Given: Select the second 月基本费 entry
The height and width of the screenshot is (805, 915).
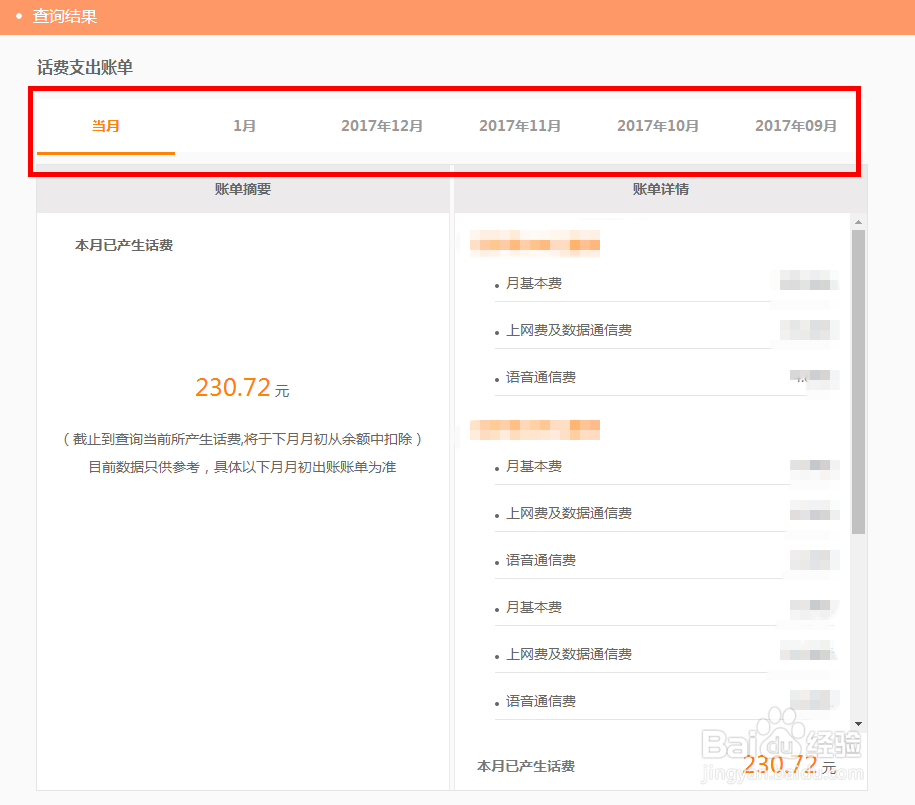Looking at the screenshot, I should click(x=530, y=466).
